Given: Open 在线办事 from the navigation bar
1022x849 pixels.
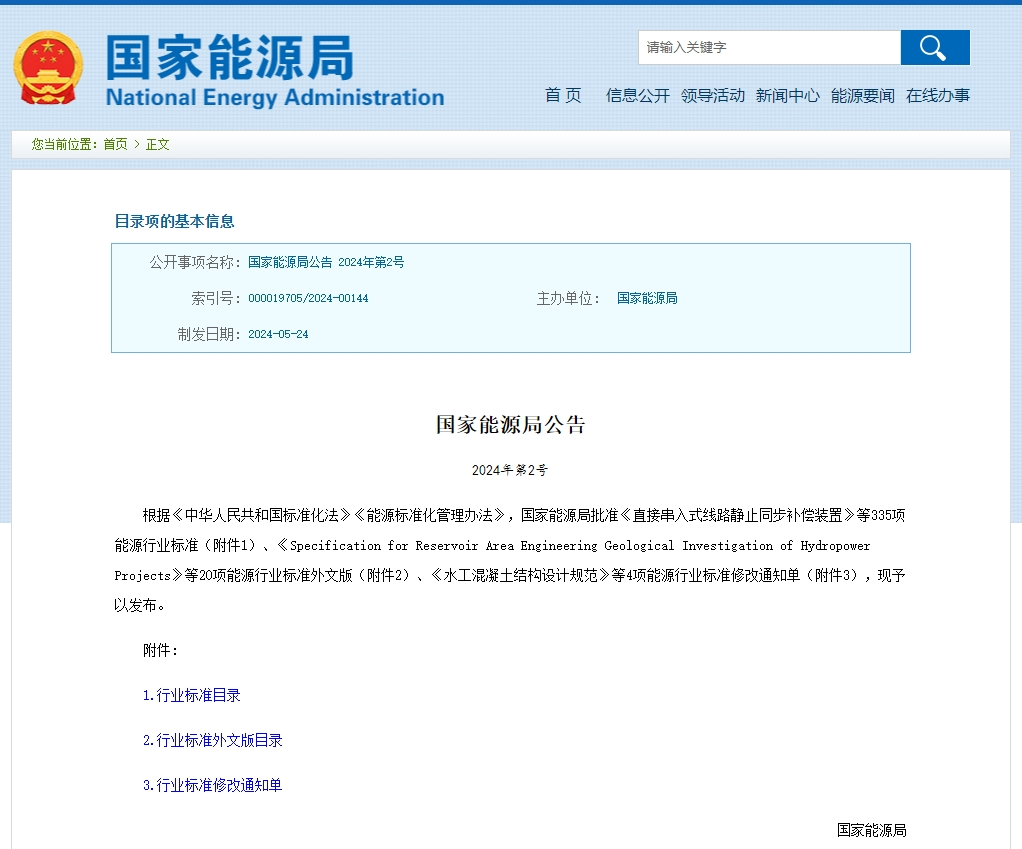Looking at the screenshot, I should 938,96.
